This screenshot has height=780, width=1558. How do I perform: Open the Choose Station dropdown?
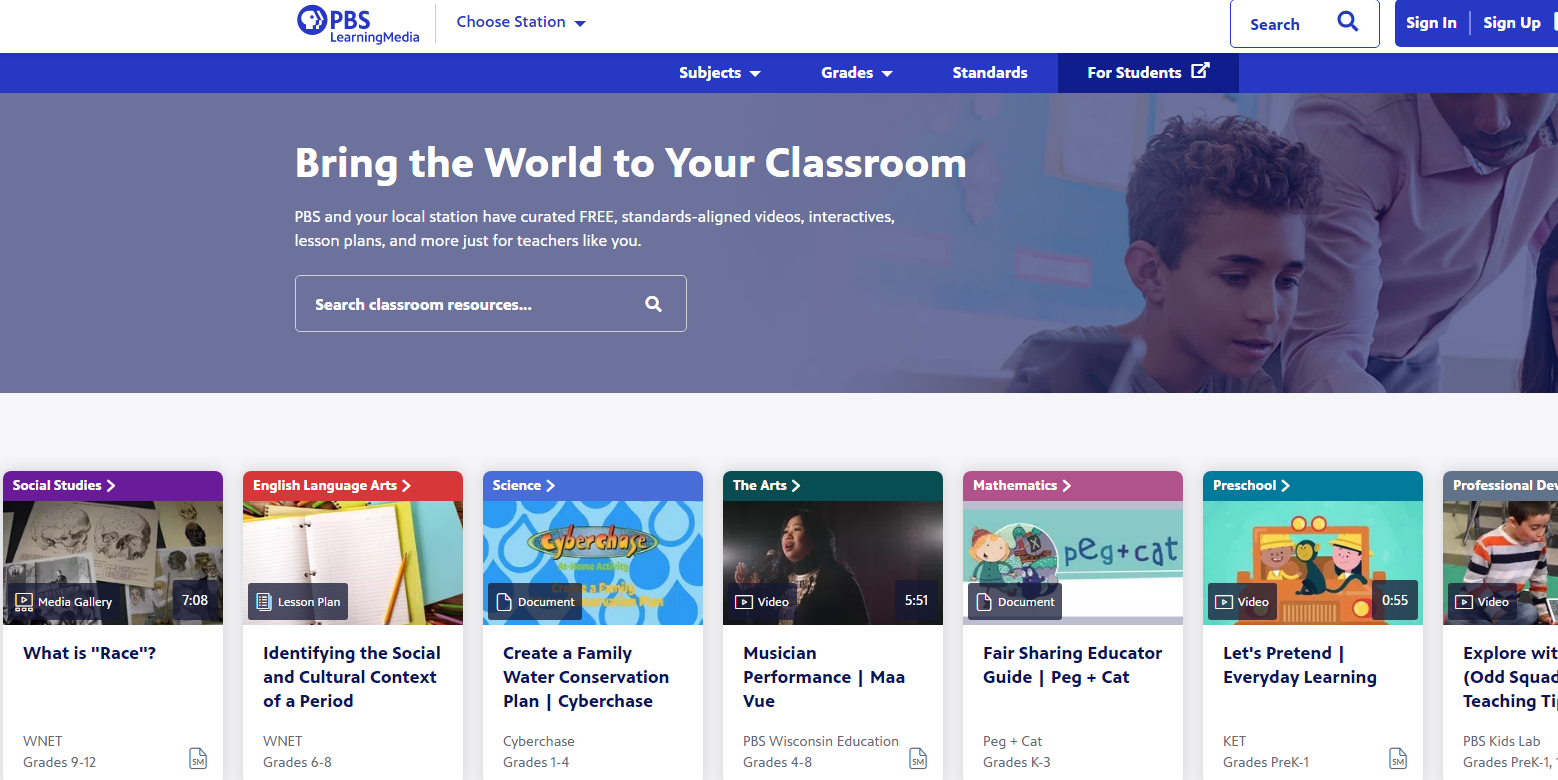tap(520, 22)
